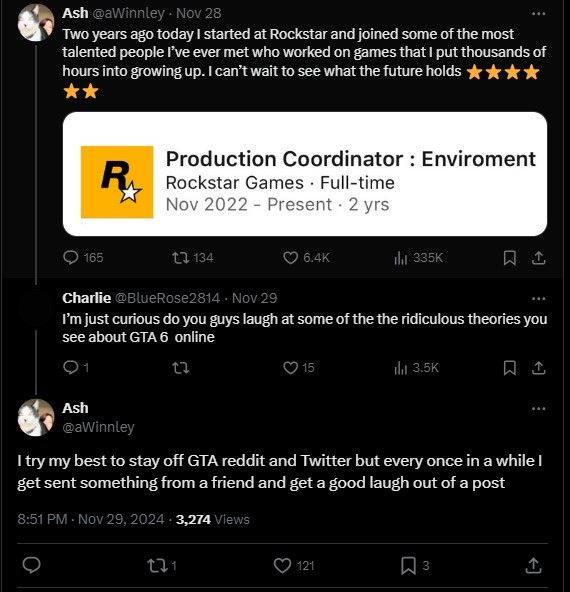570x592 pixels.
Task: Bookmark Ash's reply with 3 bookmarks
Action: tap(415, 566)
